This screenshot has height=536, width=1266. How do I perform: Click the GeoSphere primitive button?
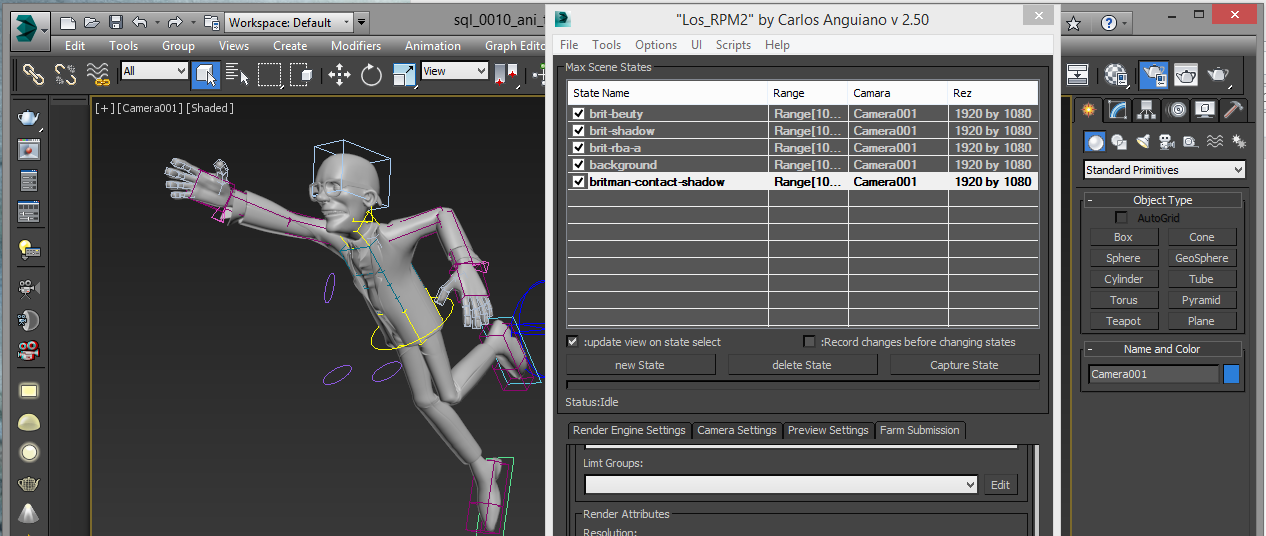tap(1202, 258)
